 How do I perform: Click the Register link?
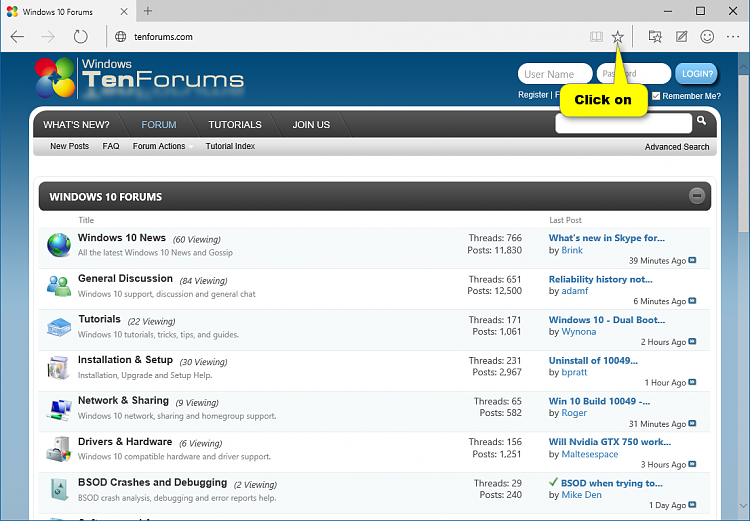[533, 95]
